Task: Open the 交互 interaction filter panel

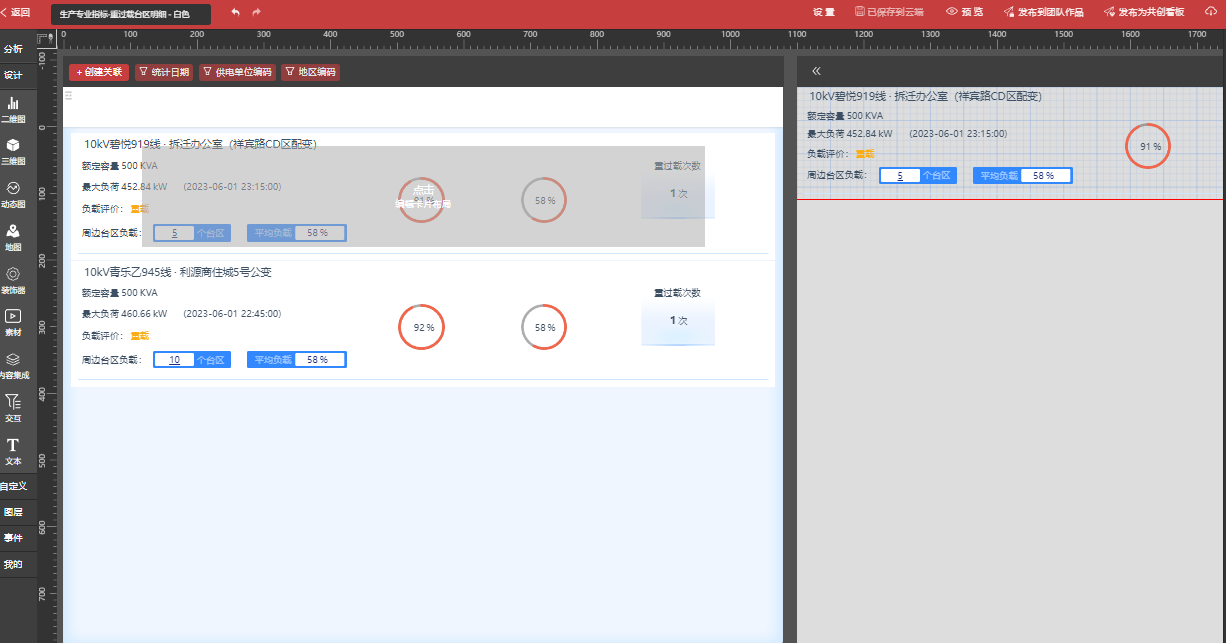Action: click(x=13, y=407)
